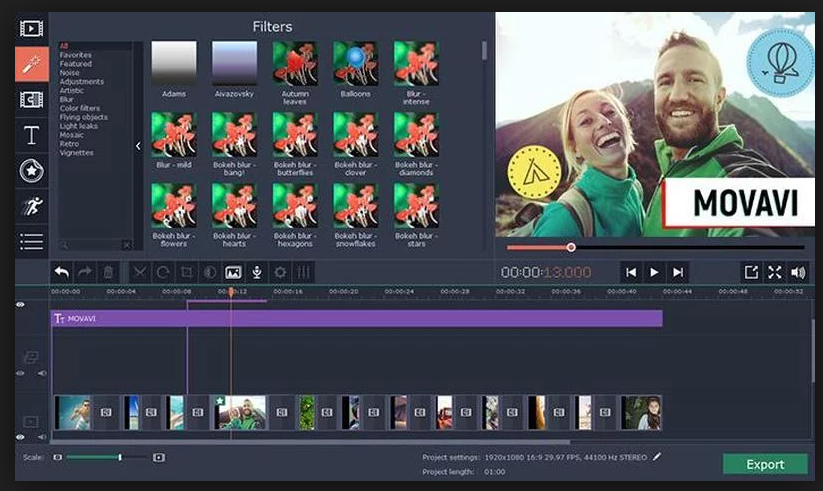Click the 00:00:13.000 timecode display
The image size is (823, 491).
(546, 272)
